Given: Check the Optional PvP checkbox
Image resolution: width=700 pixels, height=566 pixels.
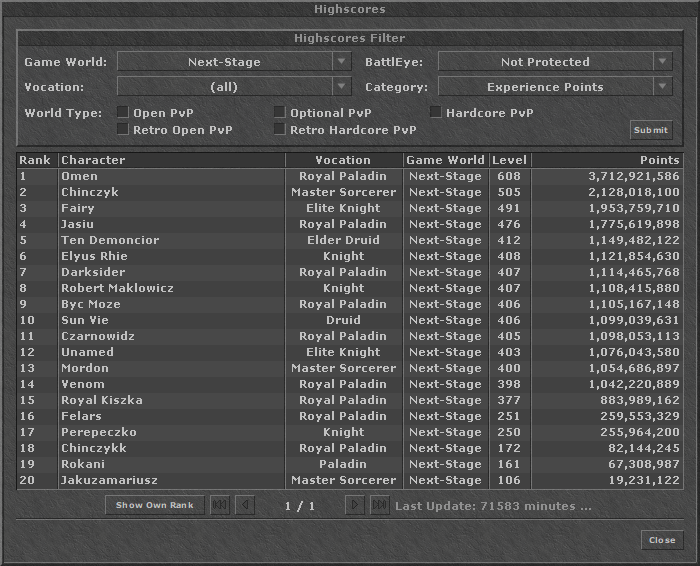Looking at the screenshot, I should 280,113.
